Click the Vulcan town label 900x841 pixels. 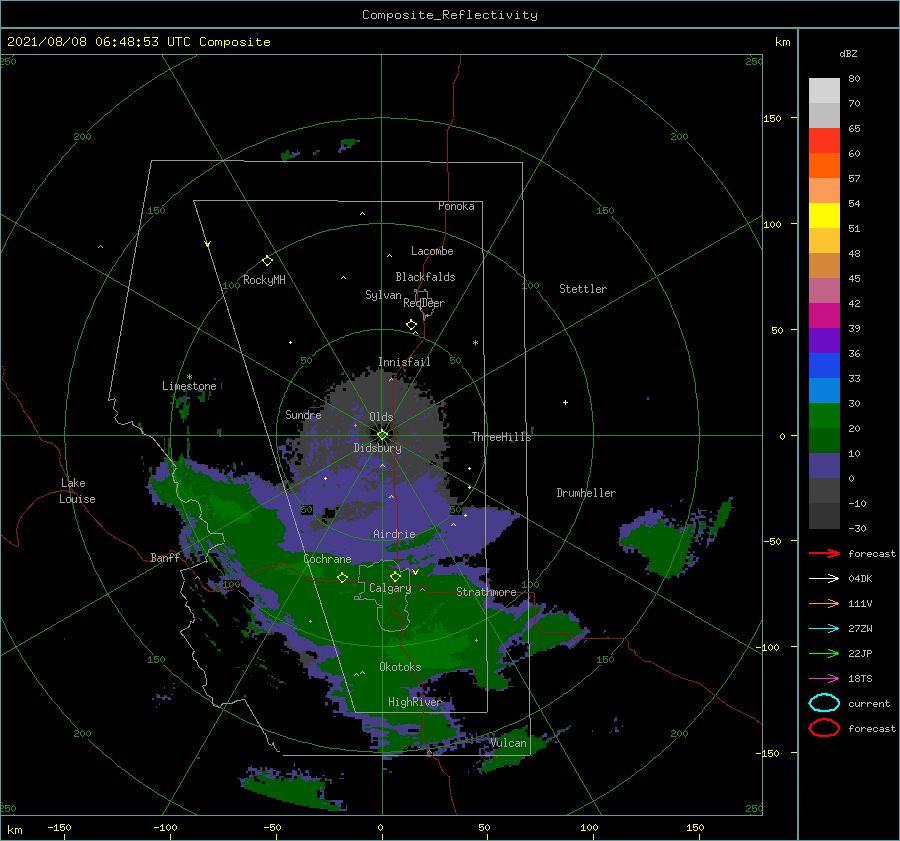[x=508, y=743]
